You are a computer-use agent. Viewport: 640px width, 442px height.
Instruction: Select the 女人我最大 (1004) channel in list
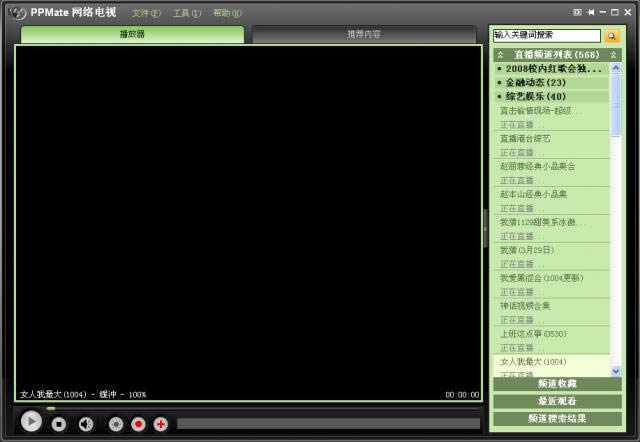click(552, 366)
